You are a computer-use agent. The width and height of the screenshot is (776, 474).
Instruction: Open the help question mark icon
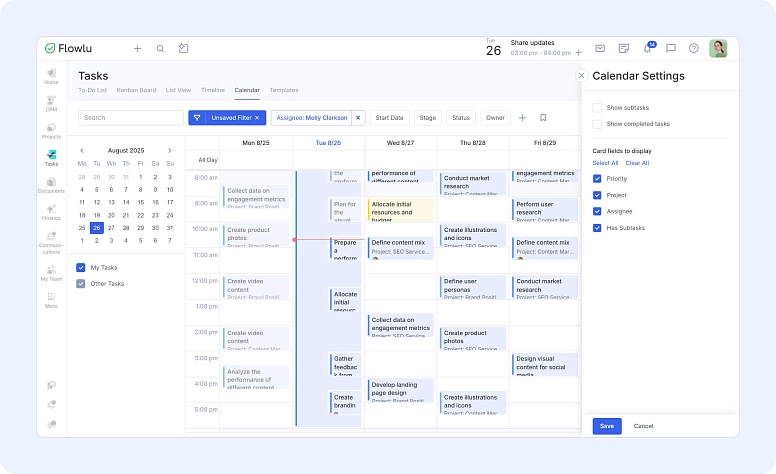[694, 48]
